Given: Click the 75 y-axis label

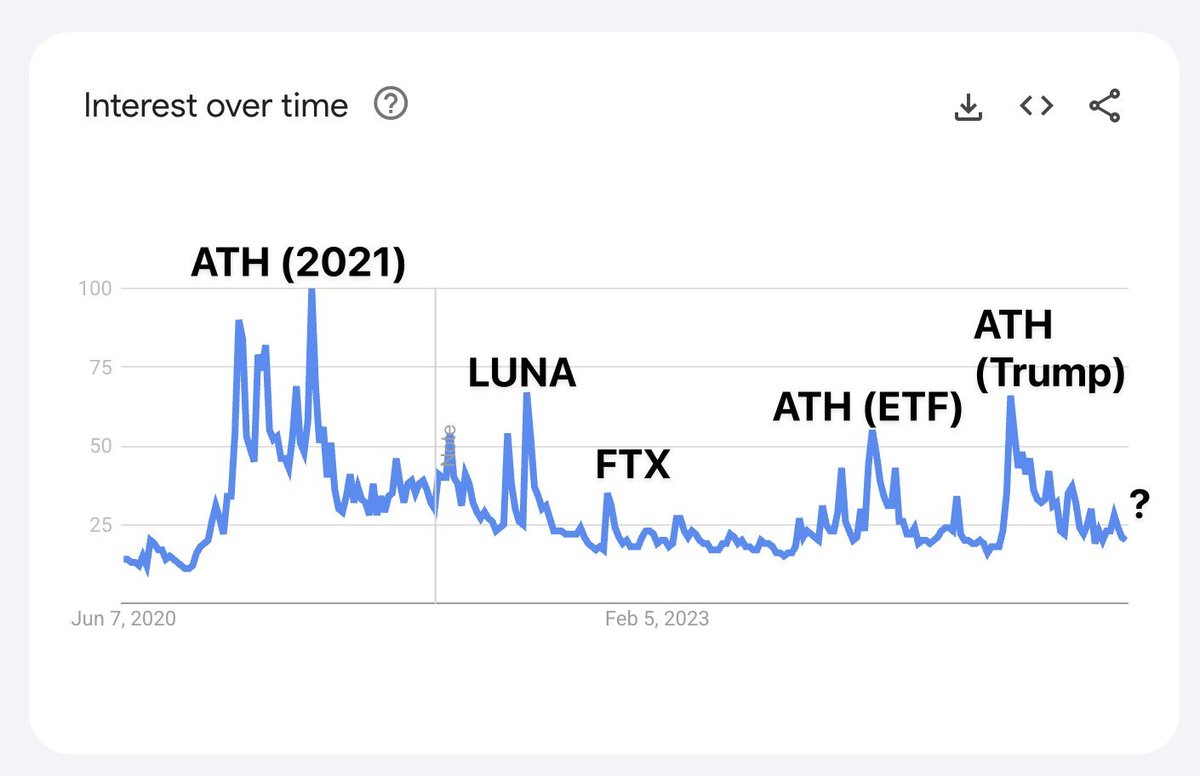Looking at the screenshot, I should 100,367.
